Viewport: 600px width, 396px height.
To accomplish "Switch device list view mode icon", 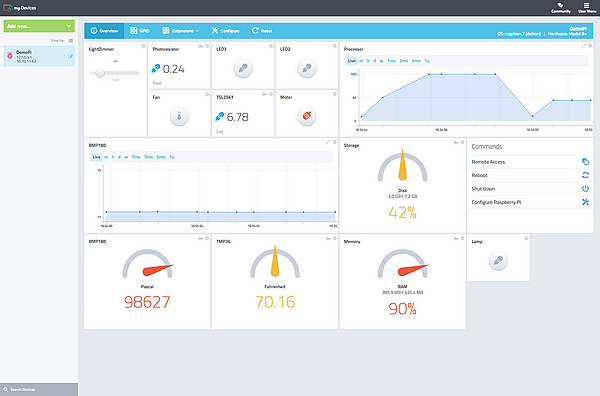I will coord(70,40).
